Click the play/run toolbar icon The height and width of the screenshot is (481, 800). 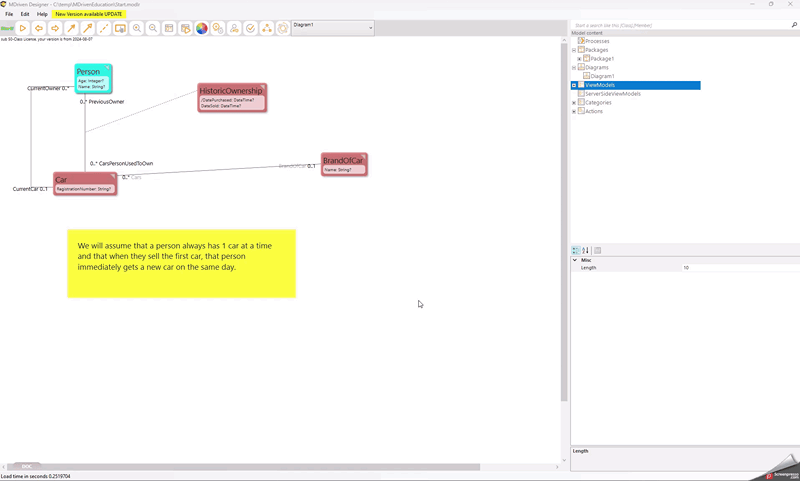(22, 28)
